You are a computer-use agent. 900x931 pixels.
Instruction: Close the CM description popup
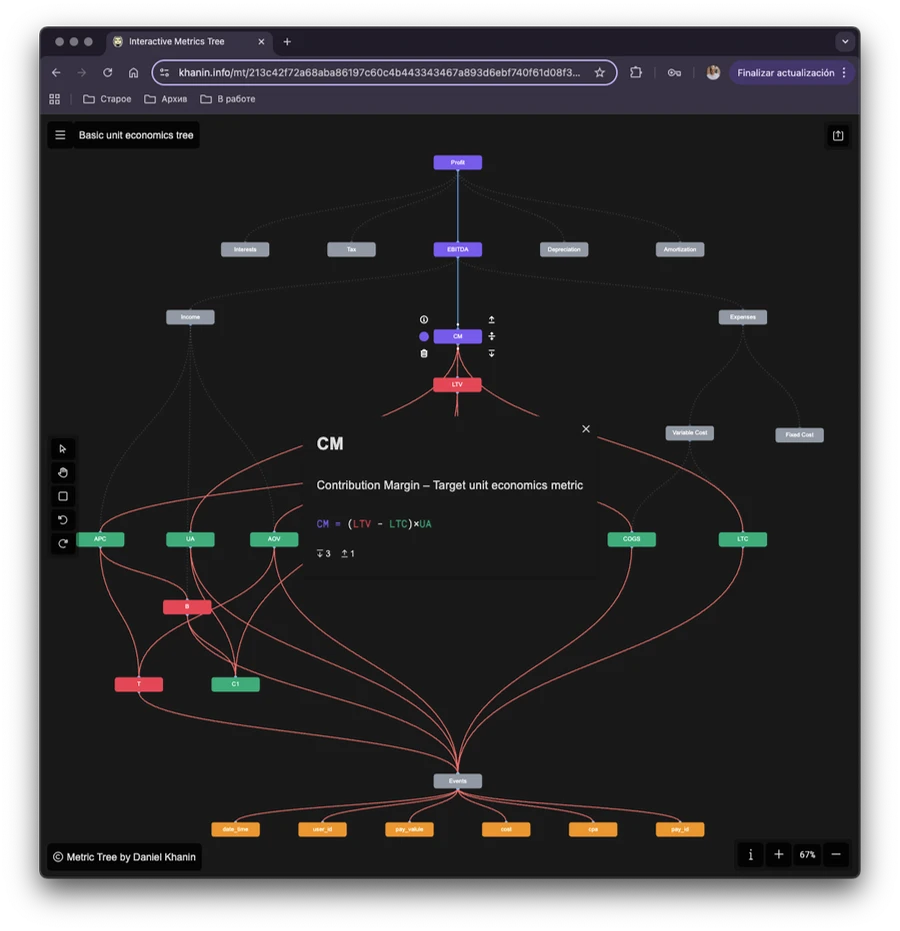point(586,429)
